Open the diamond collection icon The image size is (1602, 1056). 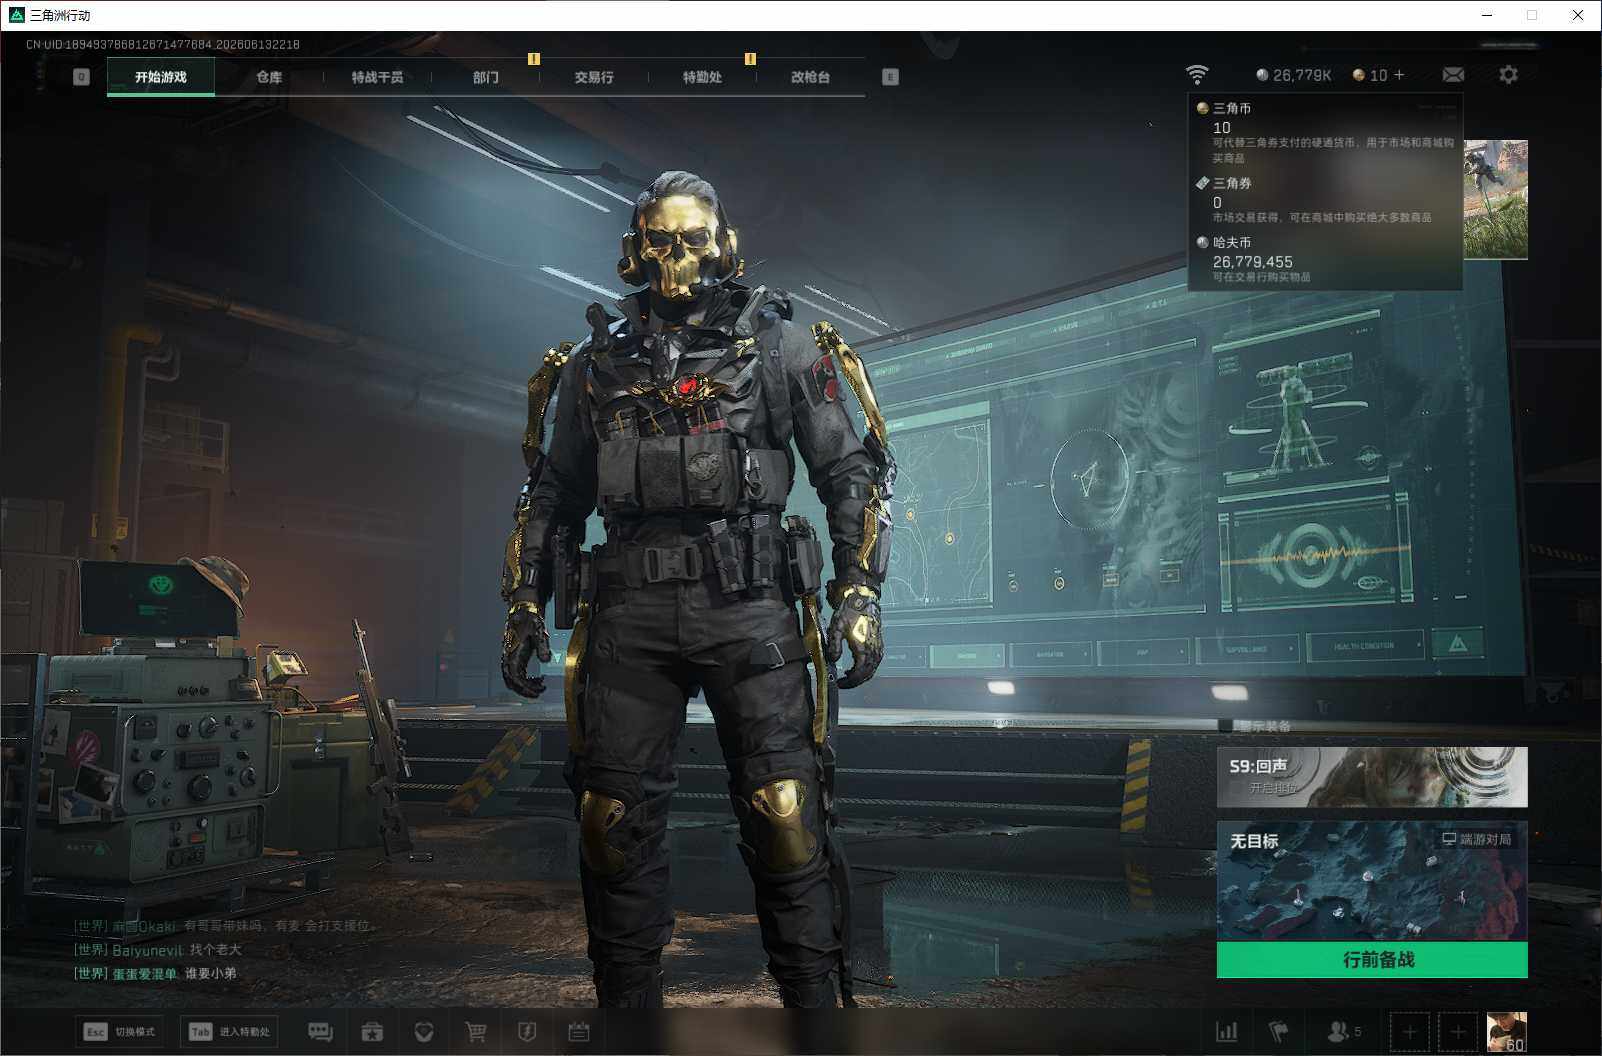coord(424,1032)
